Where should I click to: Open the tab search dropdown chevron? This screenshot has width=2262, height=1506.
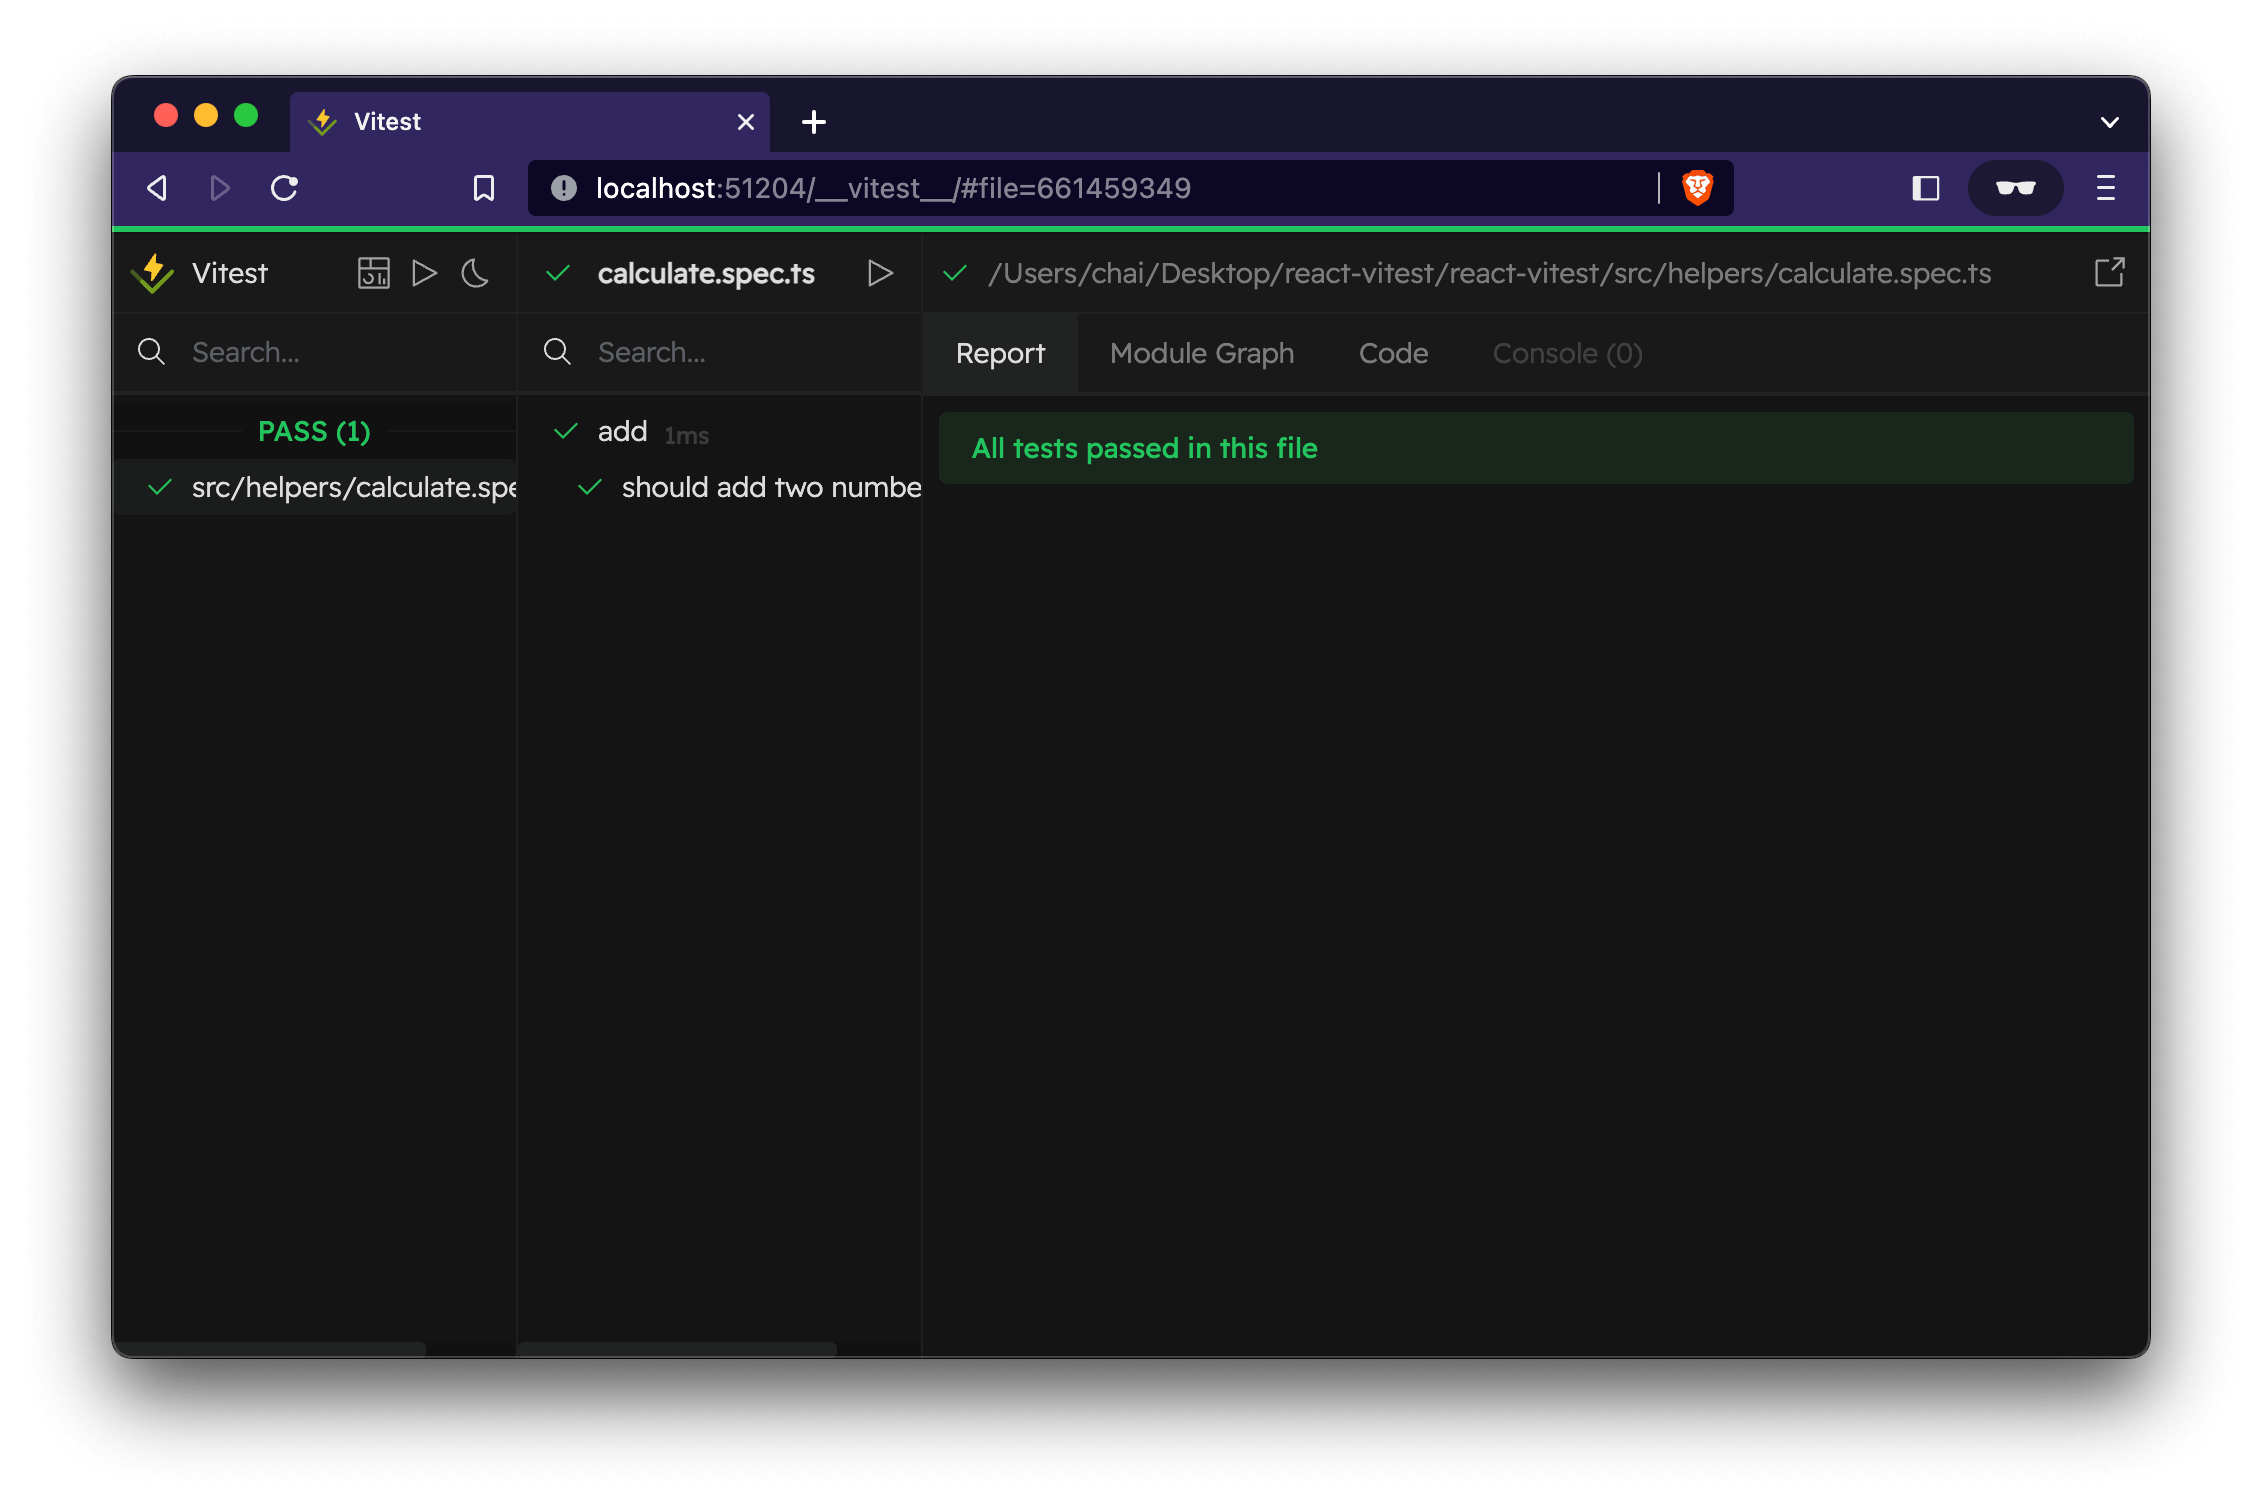[x=2109, y=122]
